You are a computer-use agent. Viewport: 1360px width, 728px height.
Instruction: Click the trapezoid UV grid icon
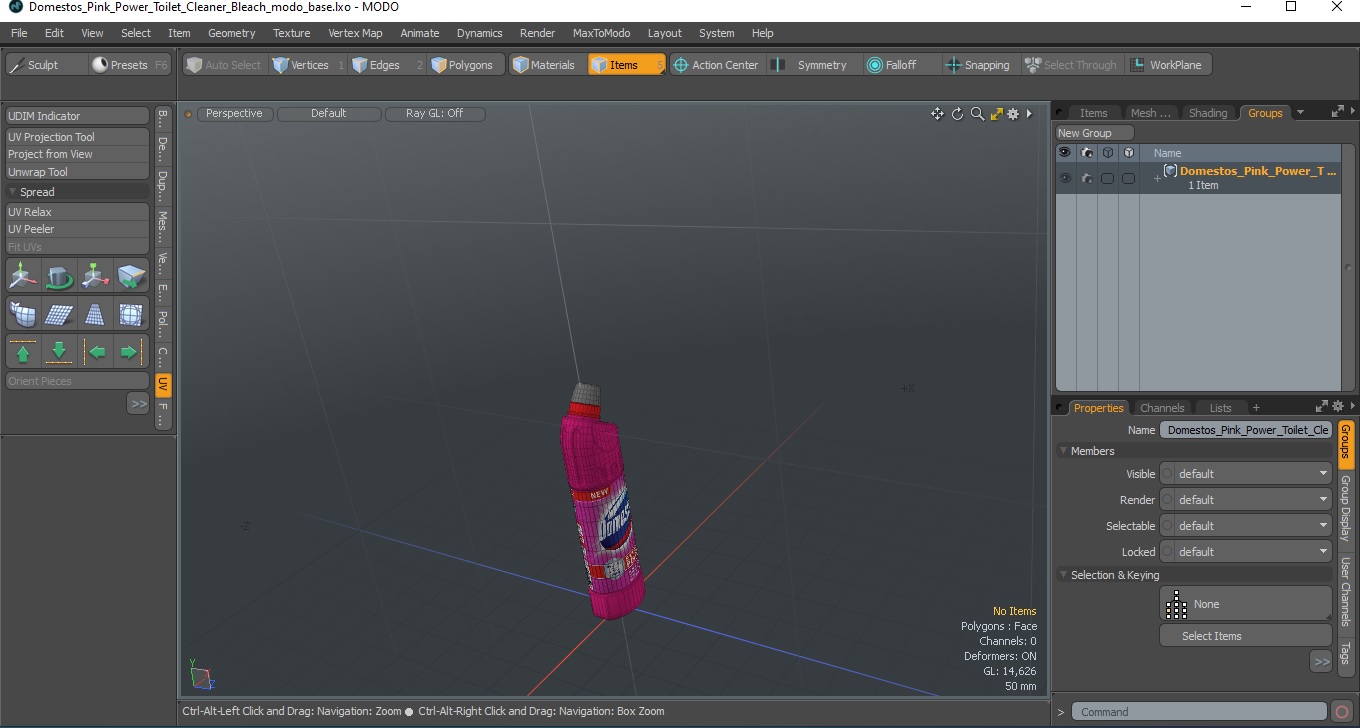(95, 314)
